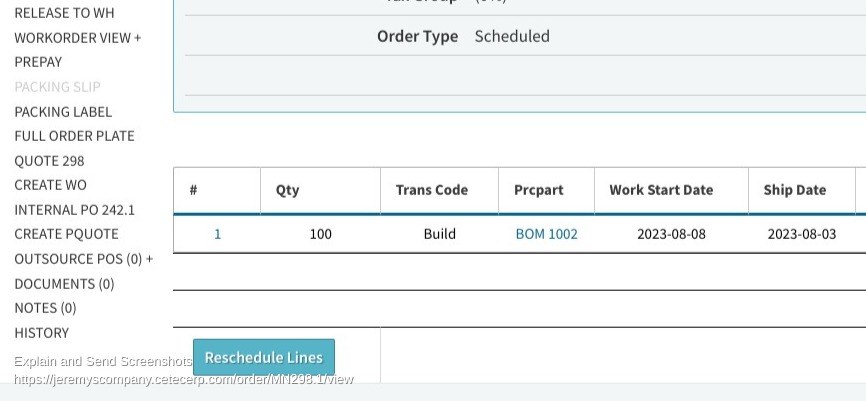Open QUOTE 298 link
This screenshot has height=401, width=866.
[49, 160]
